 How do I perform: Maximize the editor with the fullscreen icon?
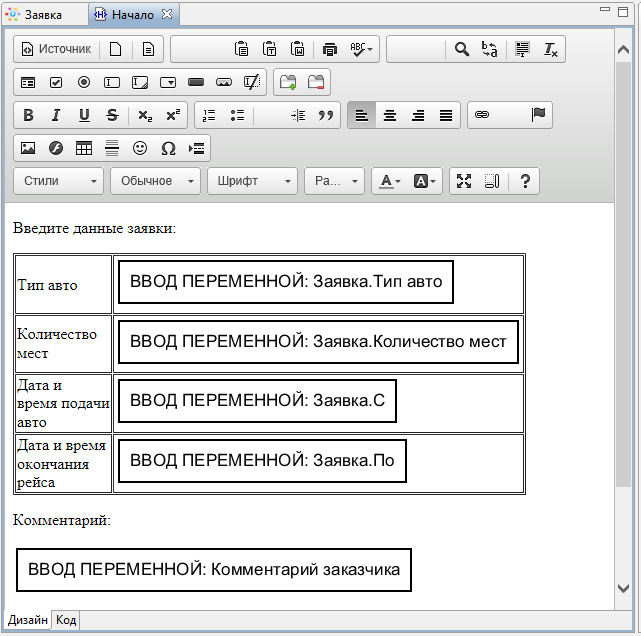[x=464, y=181]
